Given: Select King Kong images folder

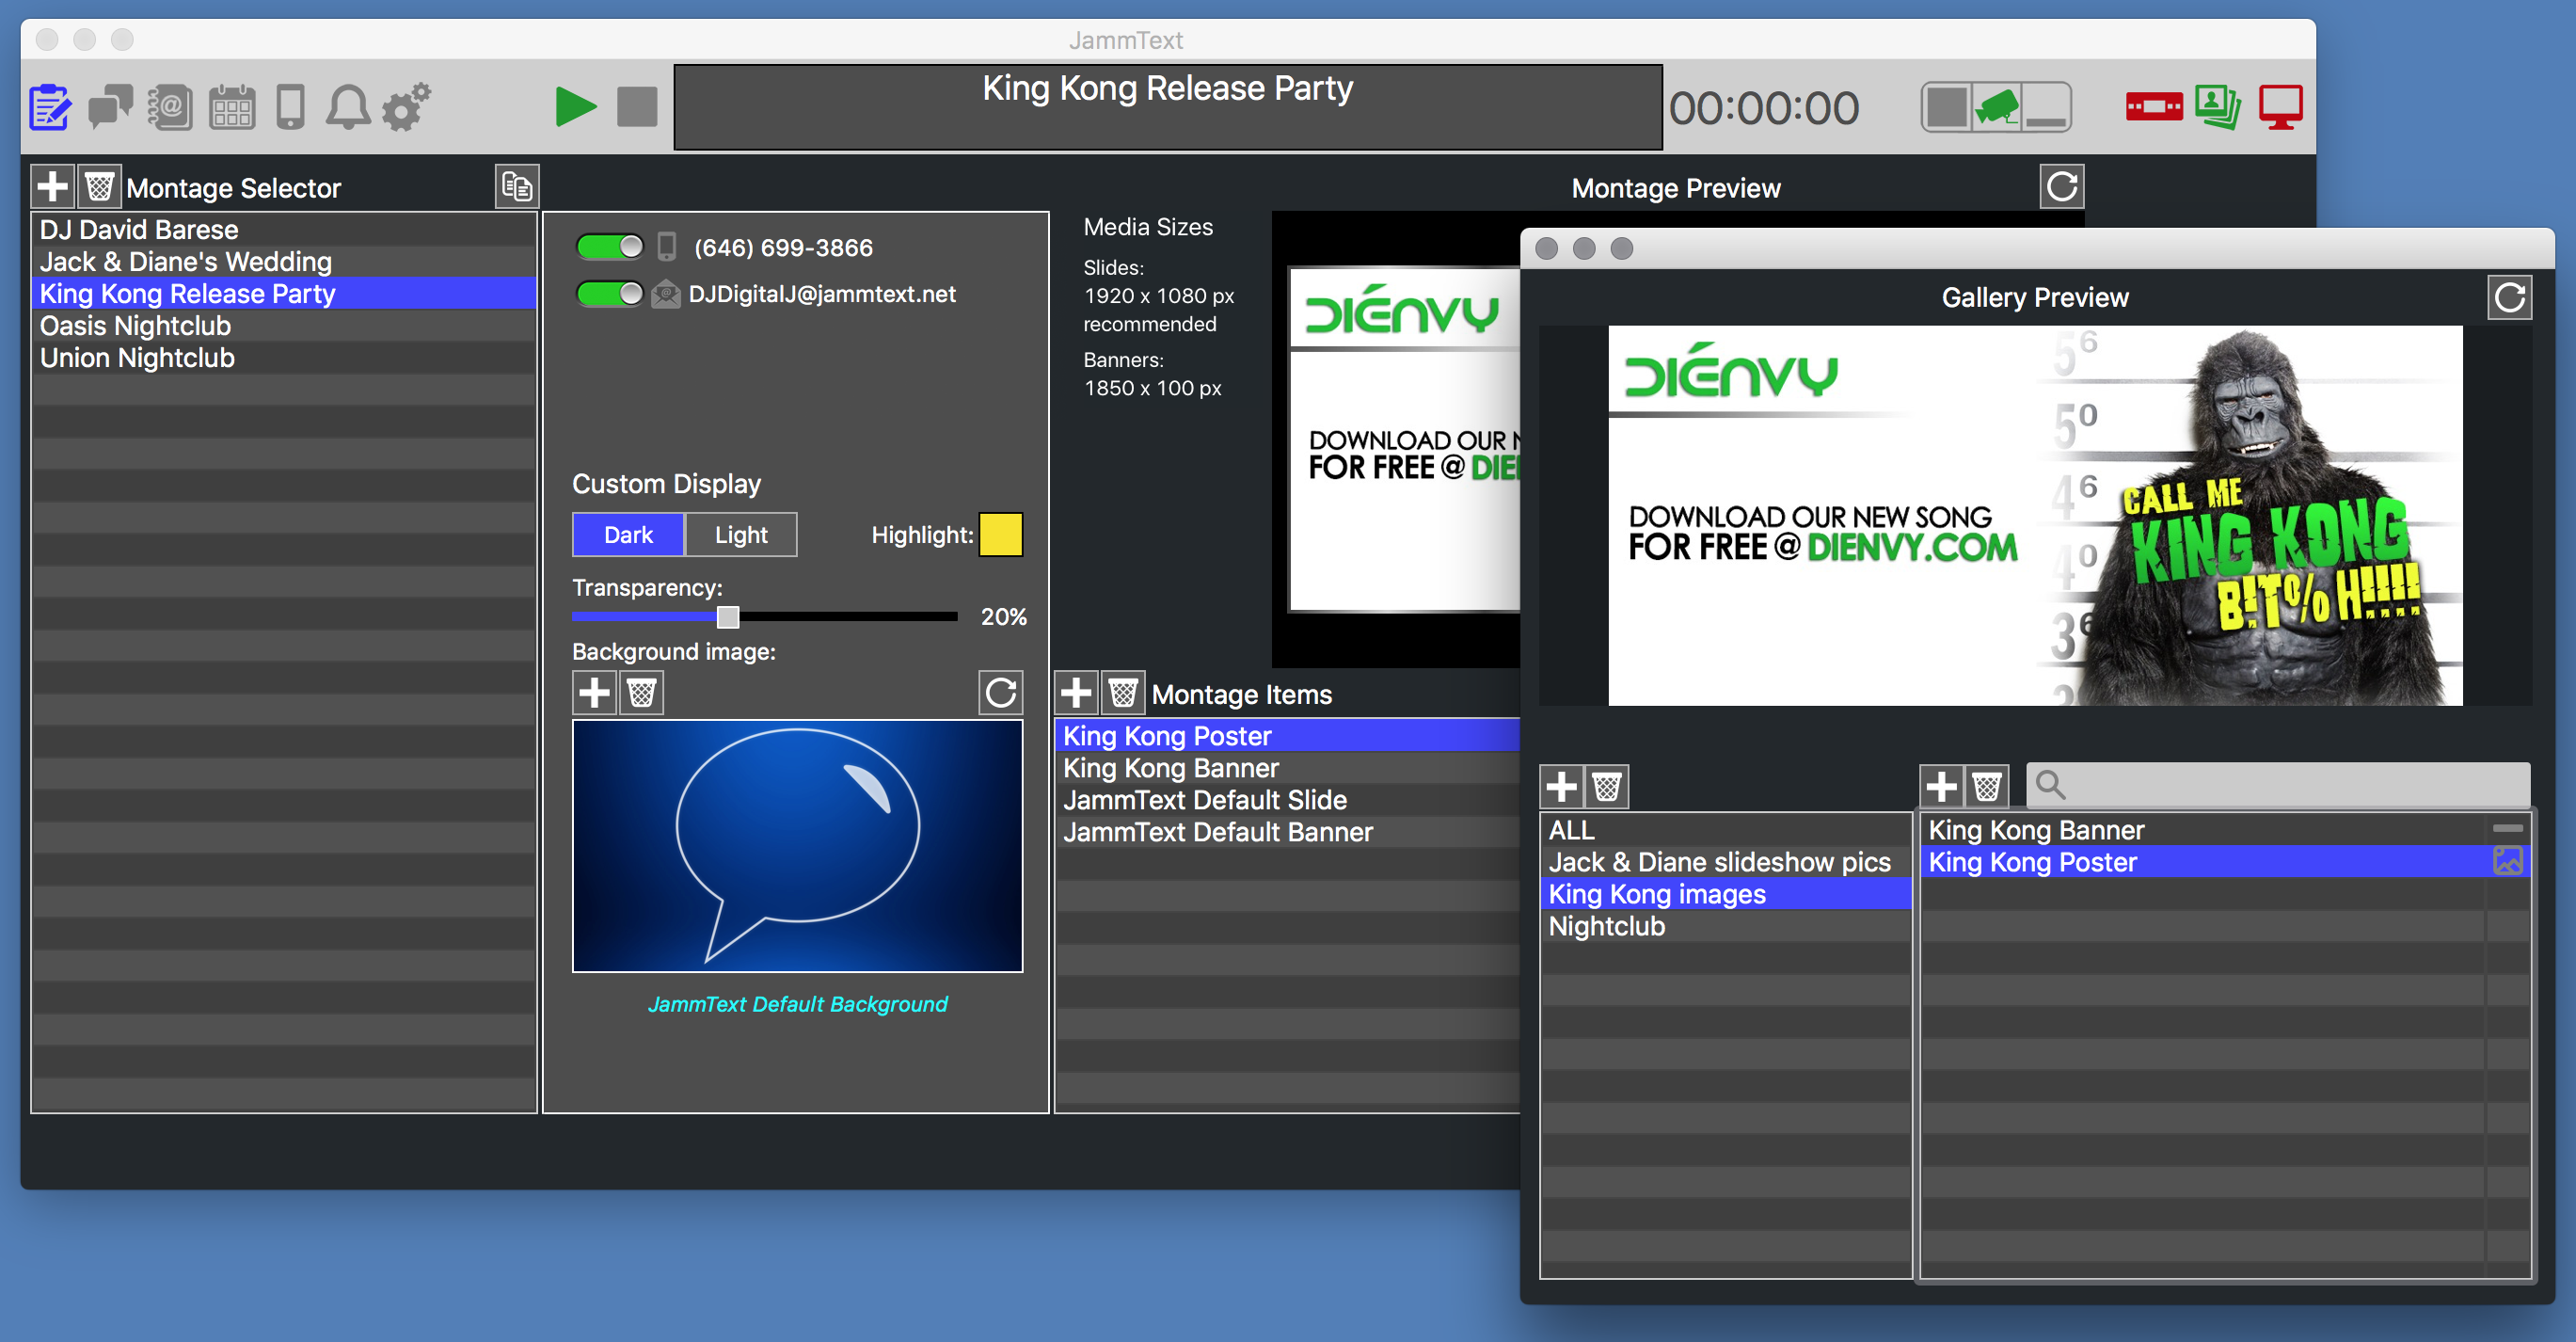Looking at the screenshot, I should (1726, 894).
